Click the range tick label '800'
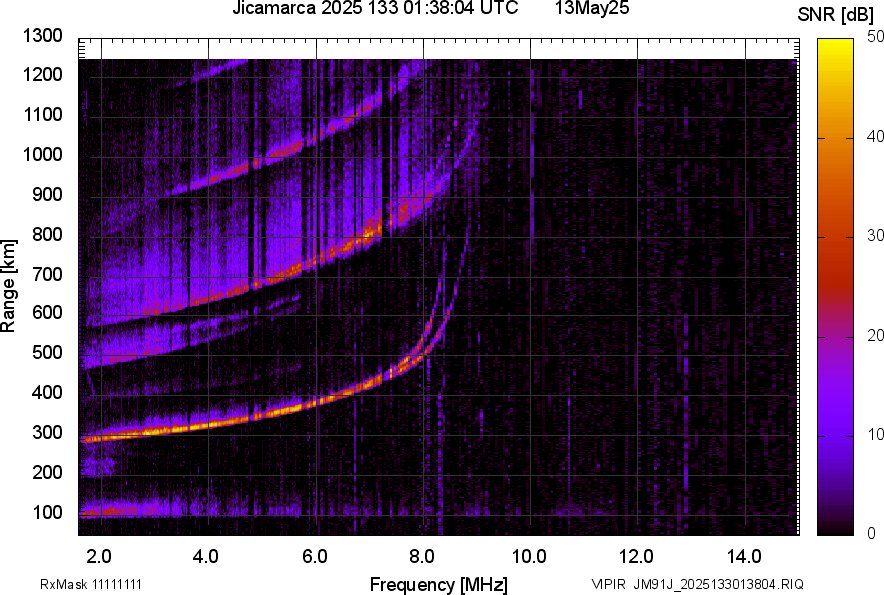 click(x=47, y=234)
